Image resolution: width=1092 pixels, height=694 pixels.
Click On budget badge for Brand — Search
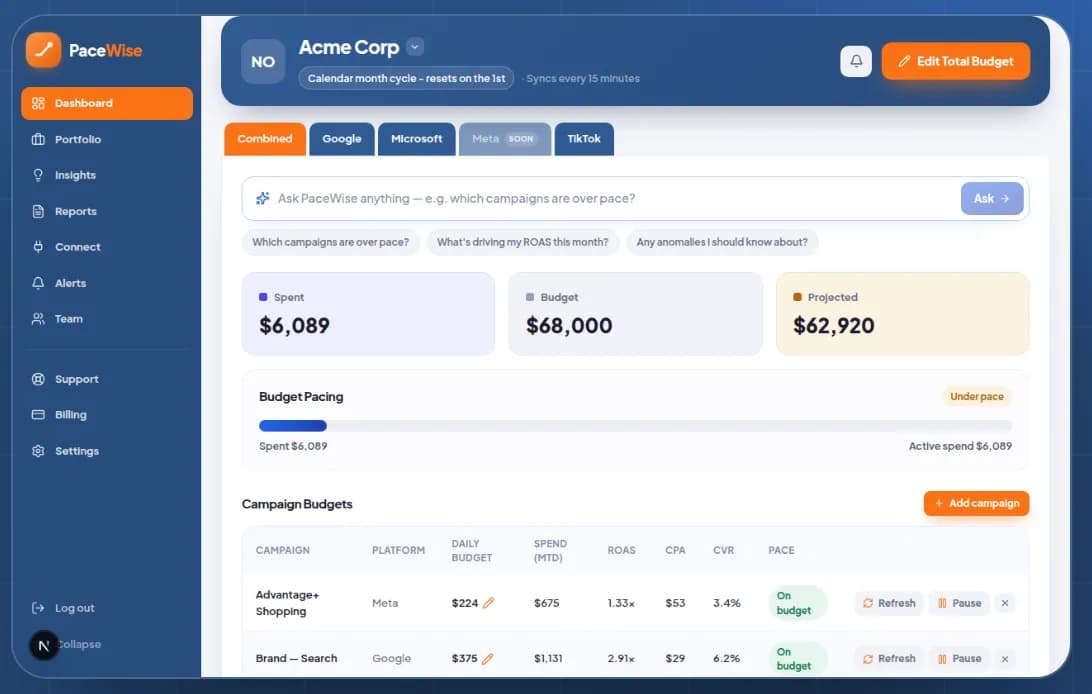[797, 658]
